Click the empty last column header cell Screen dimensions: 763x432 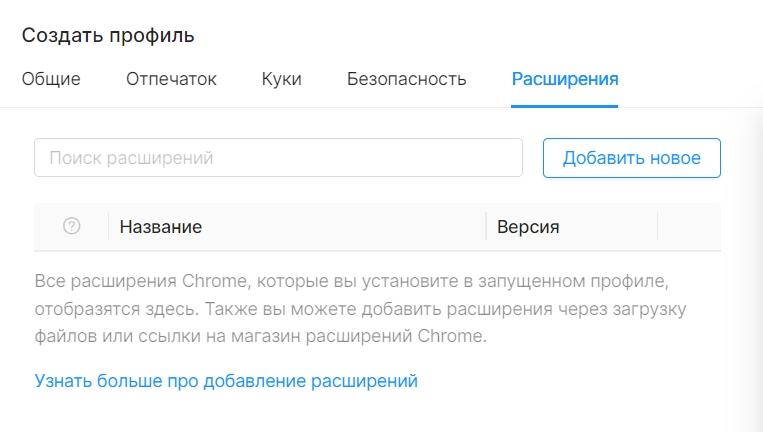click(x=689, y=227)
